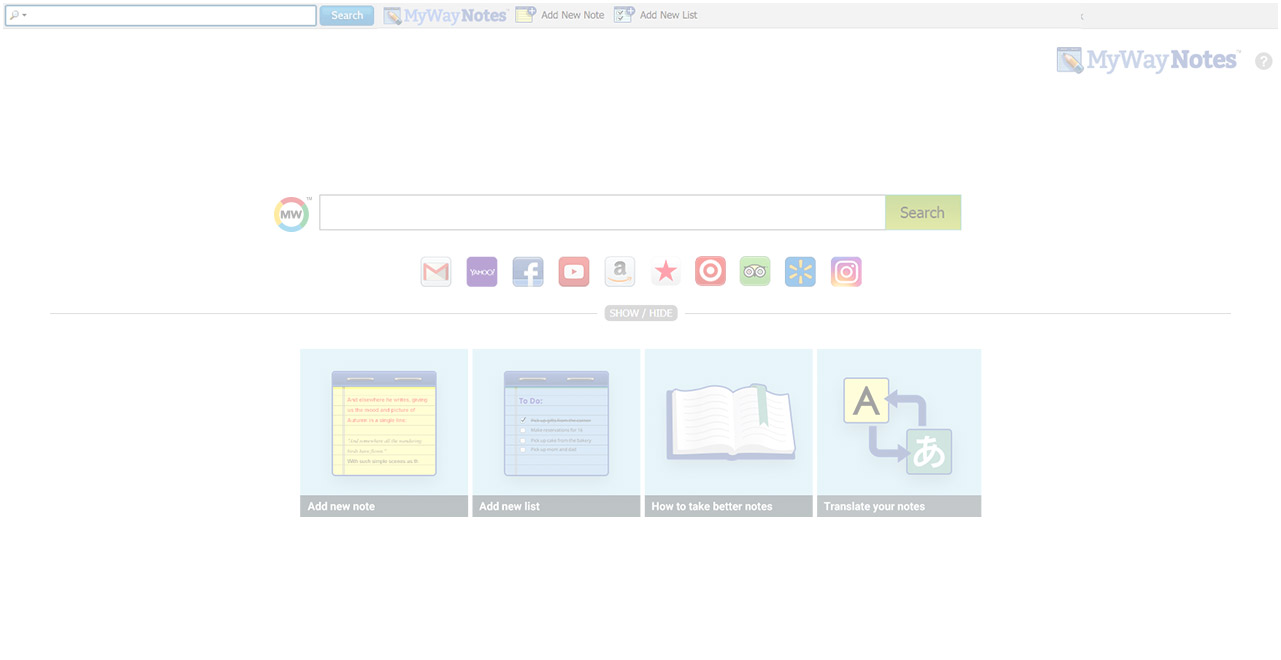Click the MW circular logo beside search

pyautogui.click(x=292, y=214)
